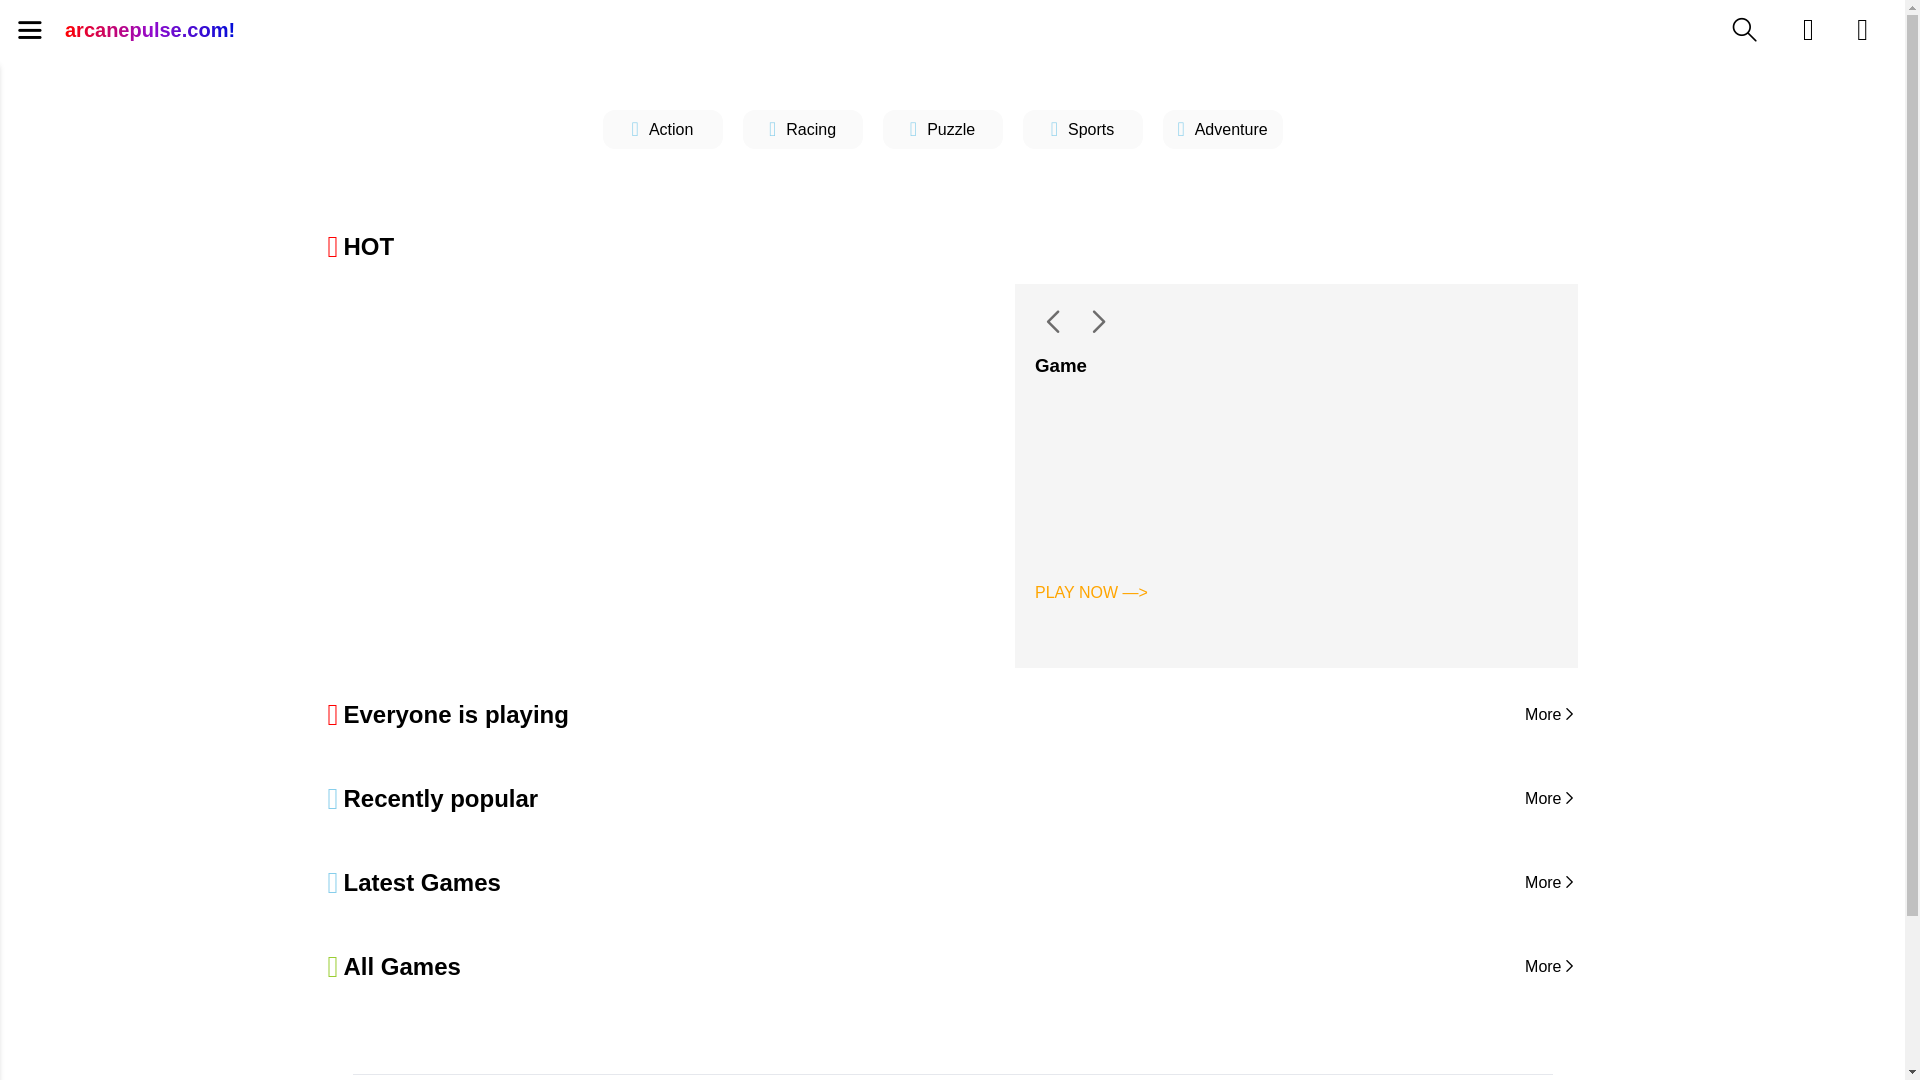Viewport: 1920px width, 1080px height.
Task: Select the Sports category
Action: click(x=1082, y=130)
